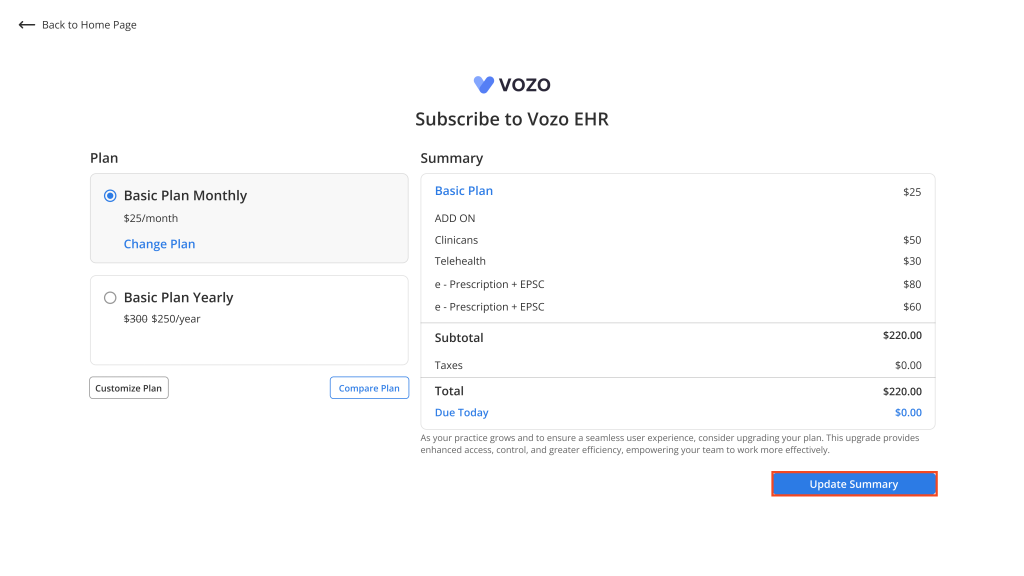The image size is (1024, 576).
Task: Open the Change Plan link
Action: coord(159,244)
